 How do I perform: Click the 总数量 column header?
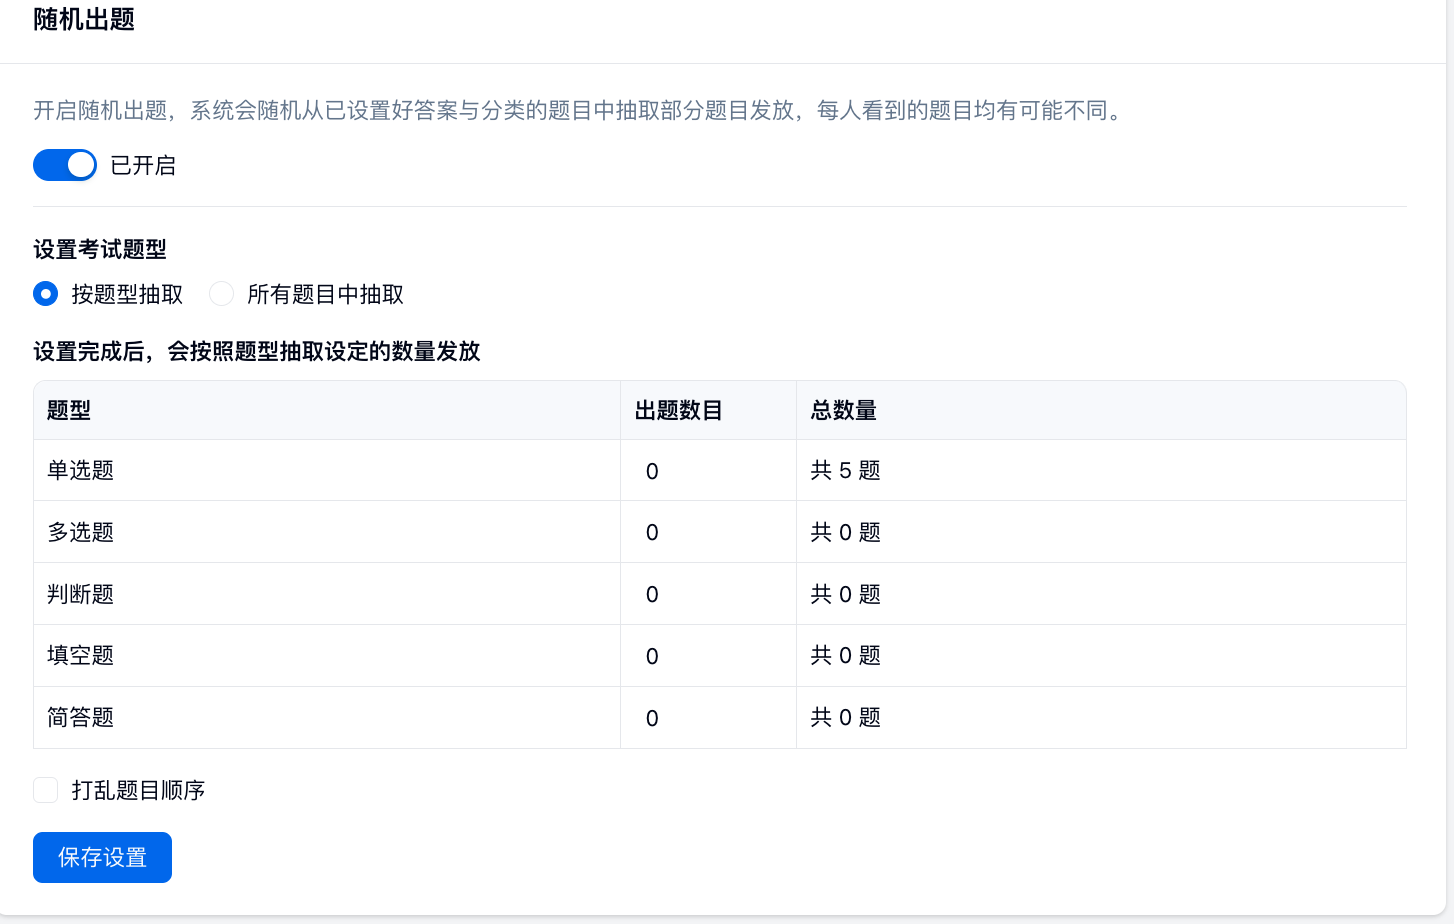coord(843,410)
